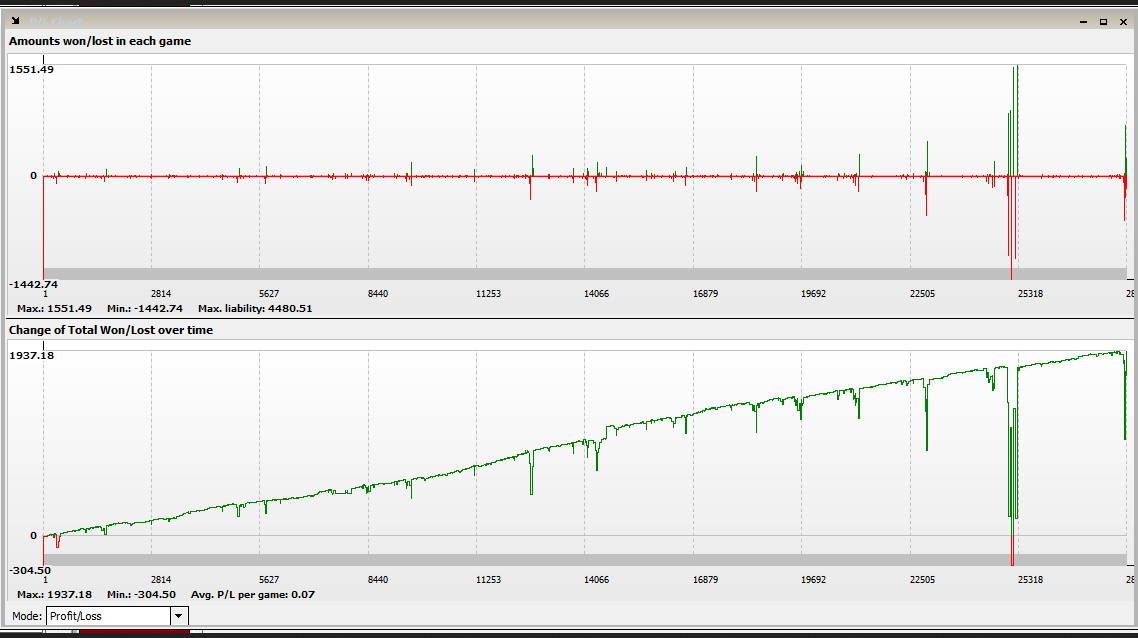
Task: Expand the Mode dropdown arrow
Action: pyautogui.click(x=179, y=616)
